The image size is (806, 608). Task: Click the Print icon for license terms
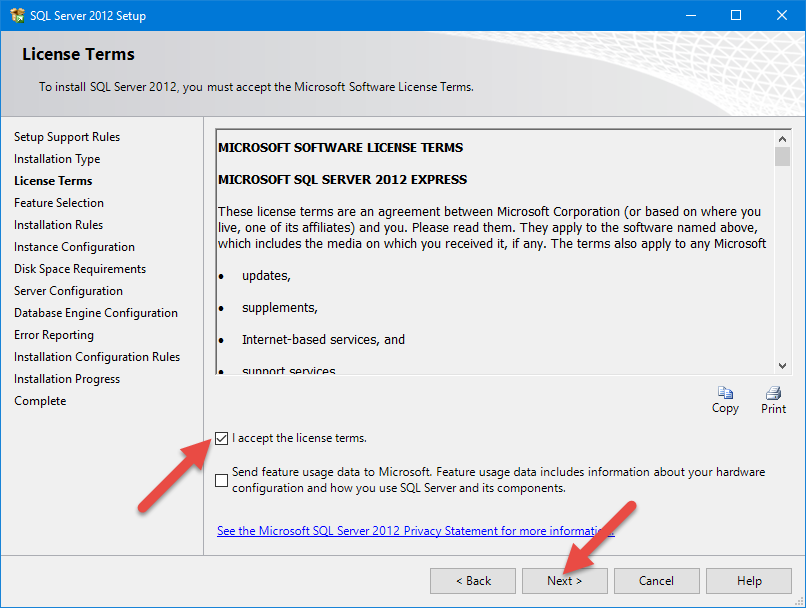[x=773, y=393]
